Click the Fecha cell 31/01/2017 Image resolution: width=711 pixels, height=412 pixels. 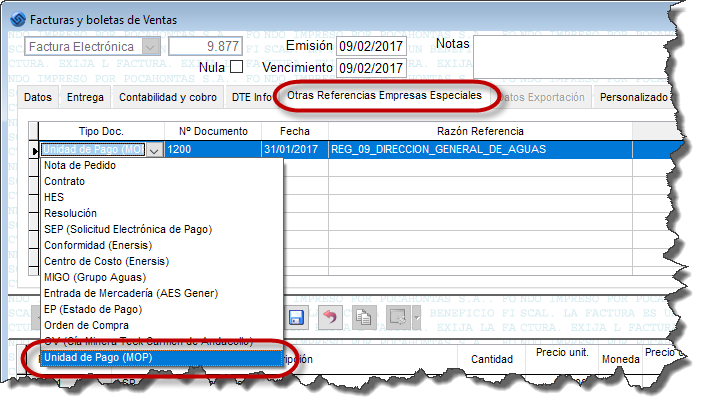click(295, 150)
